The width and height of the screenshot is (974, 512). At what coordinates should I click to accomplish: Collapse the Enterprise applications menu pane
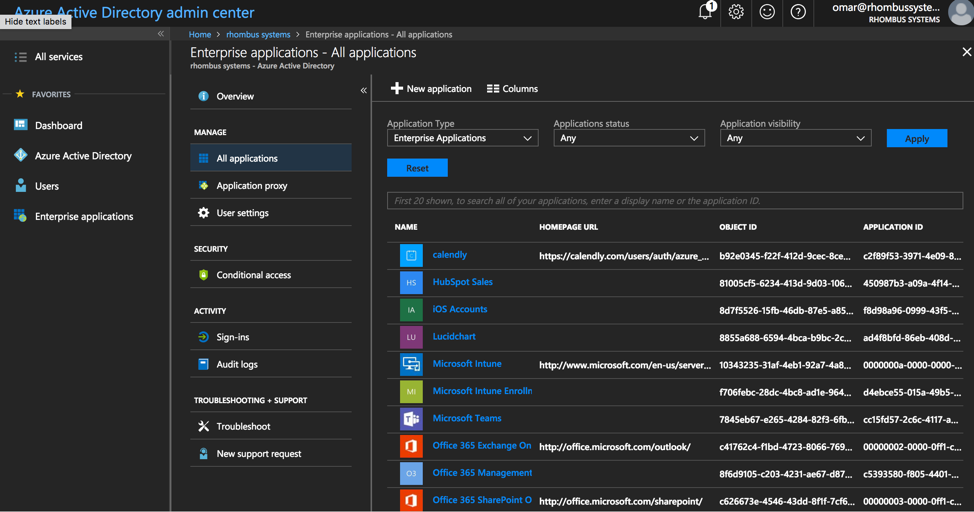coord(363,91)
